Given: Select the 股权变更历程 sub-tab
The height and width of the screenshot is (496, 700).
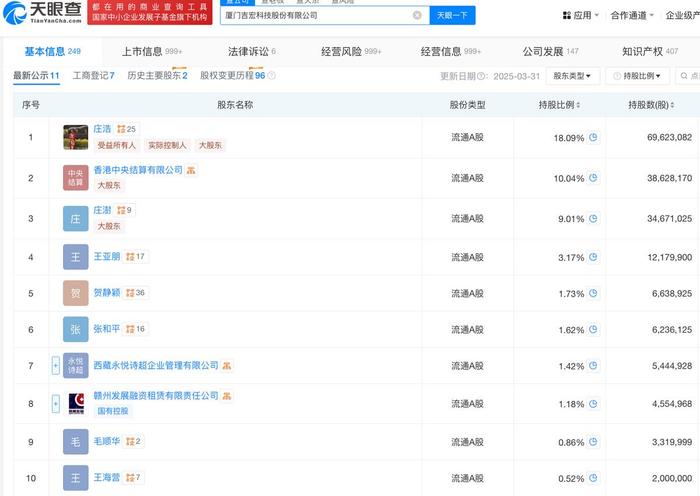Looking at the screenshot, I should pos(233,75).
